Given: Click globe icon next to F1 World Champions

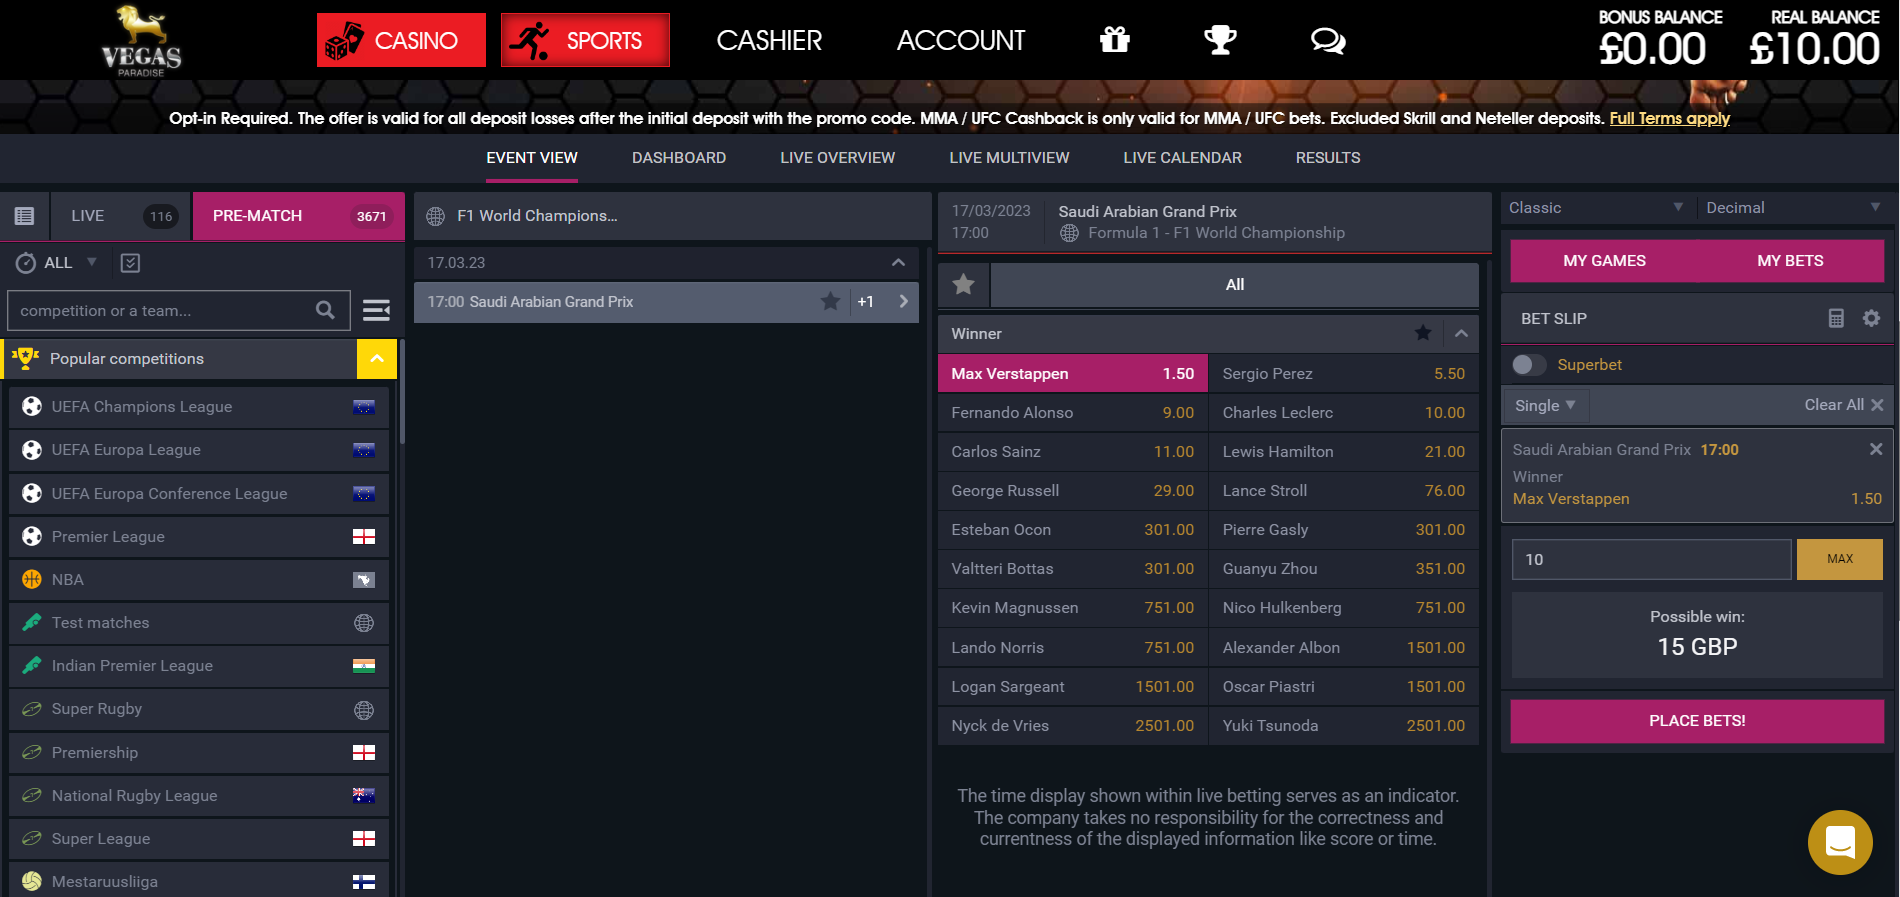Looking at the screenshot, I should tap(435, 216).
